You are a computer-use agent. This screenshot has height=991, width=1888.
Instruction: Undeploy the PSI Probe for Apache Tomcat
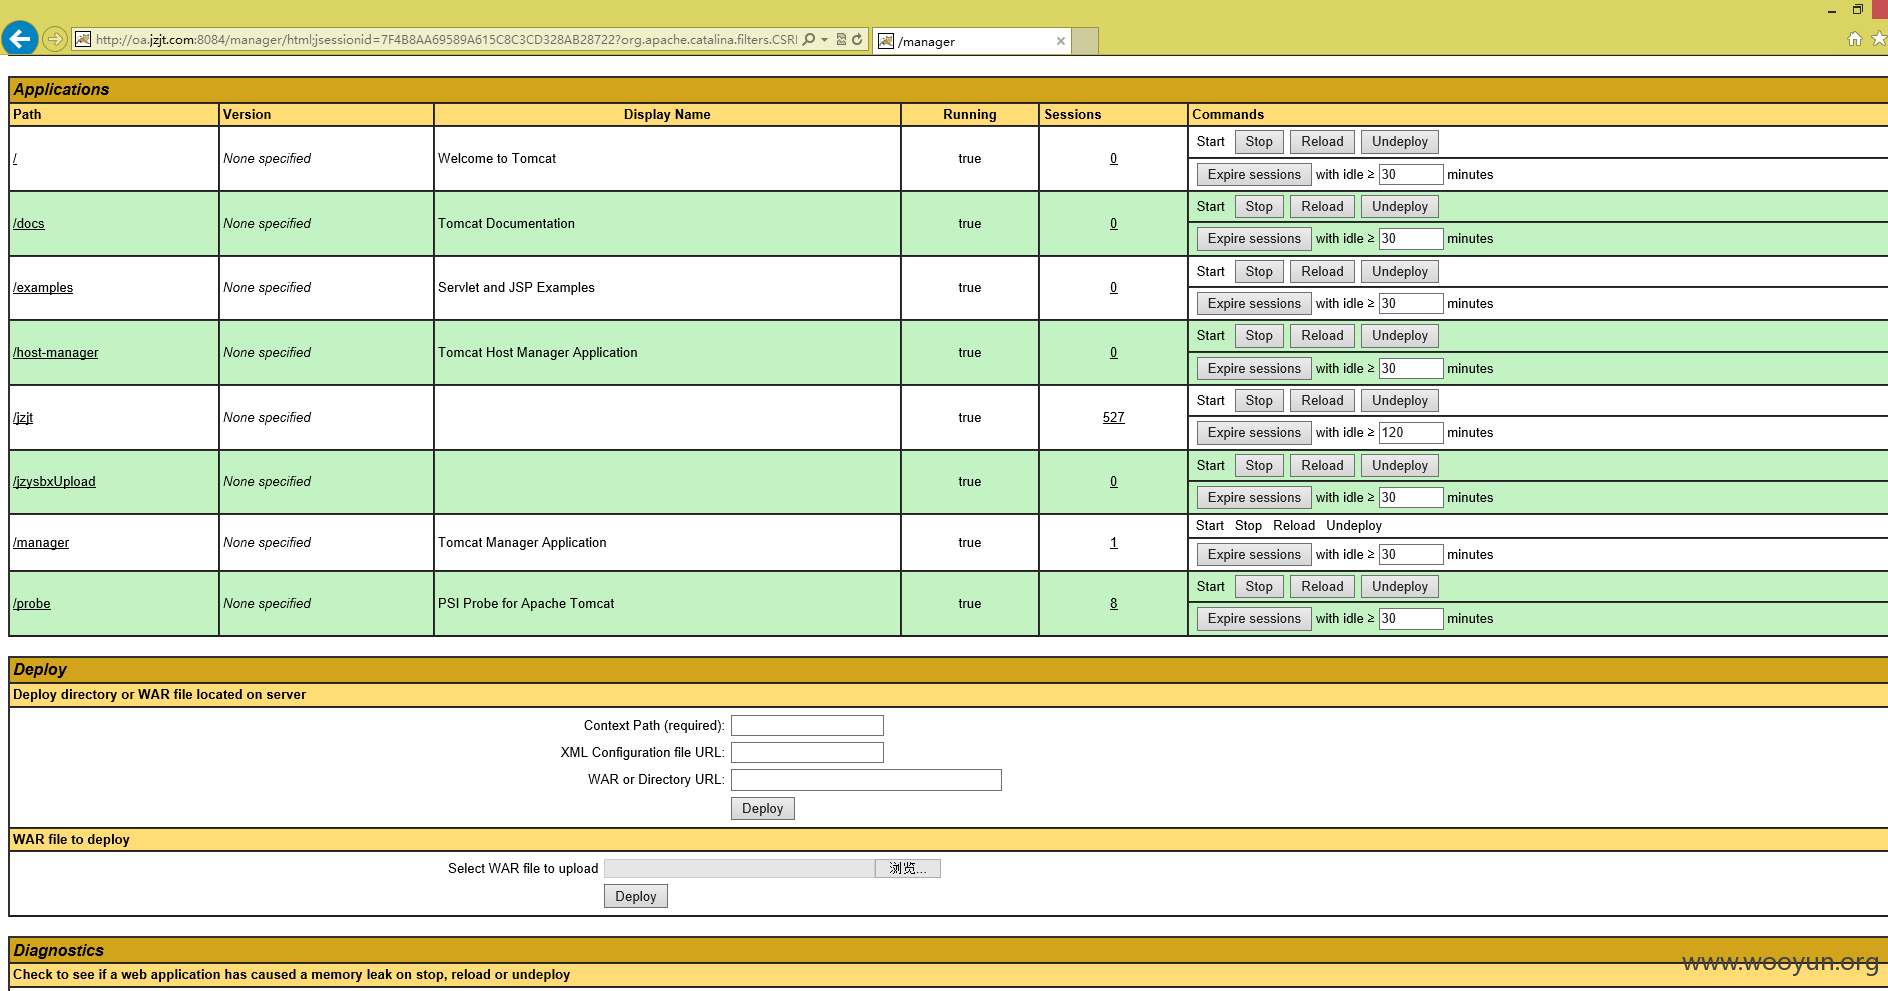click(x=1400, y=587)
